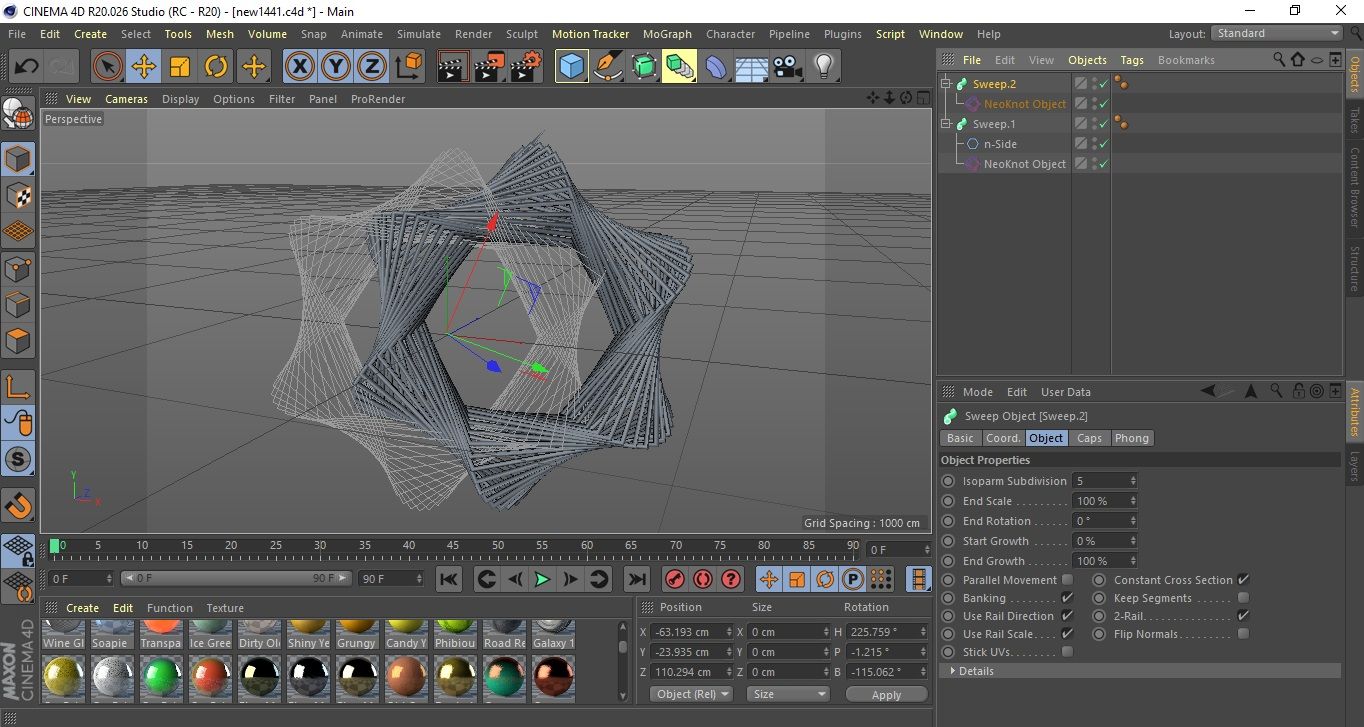The height and width of the screenshot is (727, 1364).
Task: Enable the Parallel Movement checkbox
Action: click(x=1067, y=580)
